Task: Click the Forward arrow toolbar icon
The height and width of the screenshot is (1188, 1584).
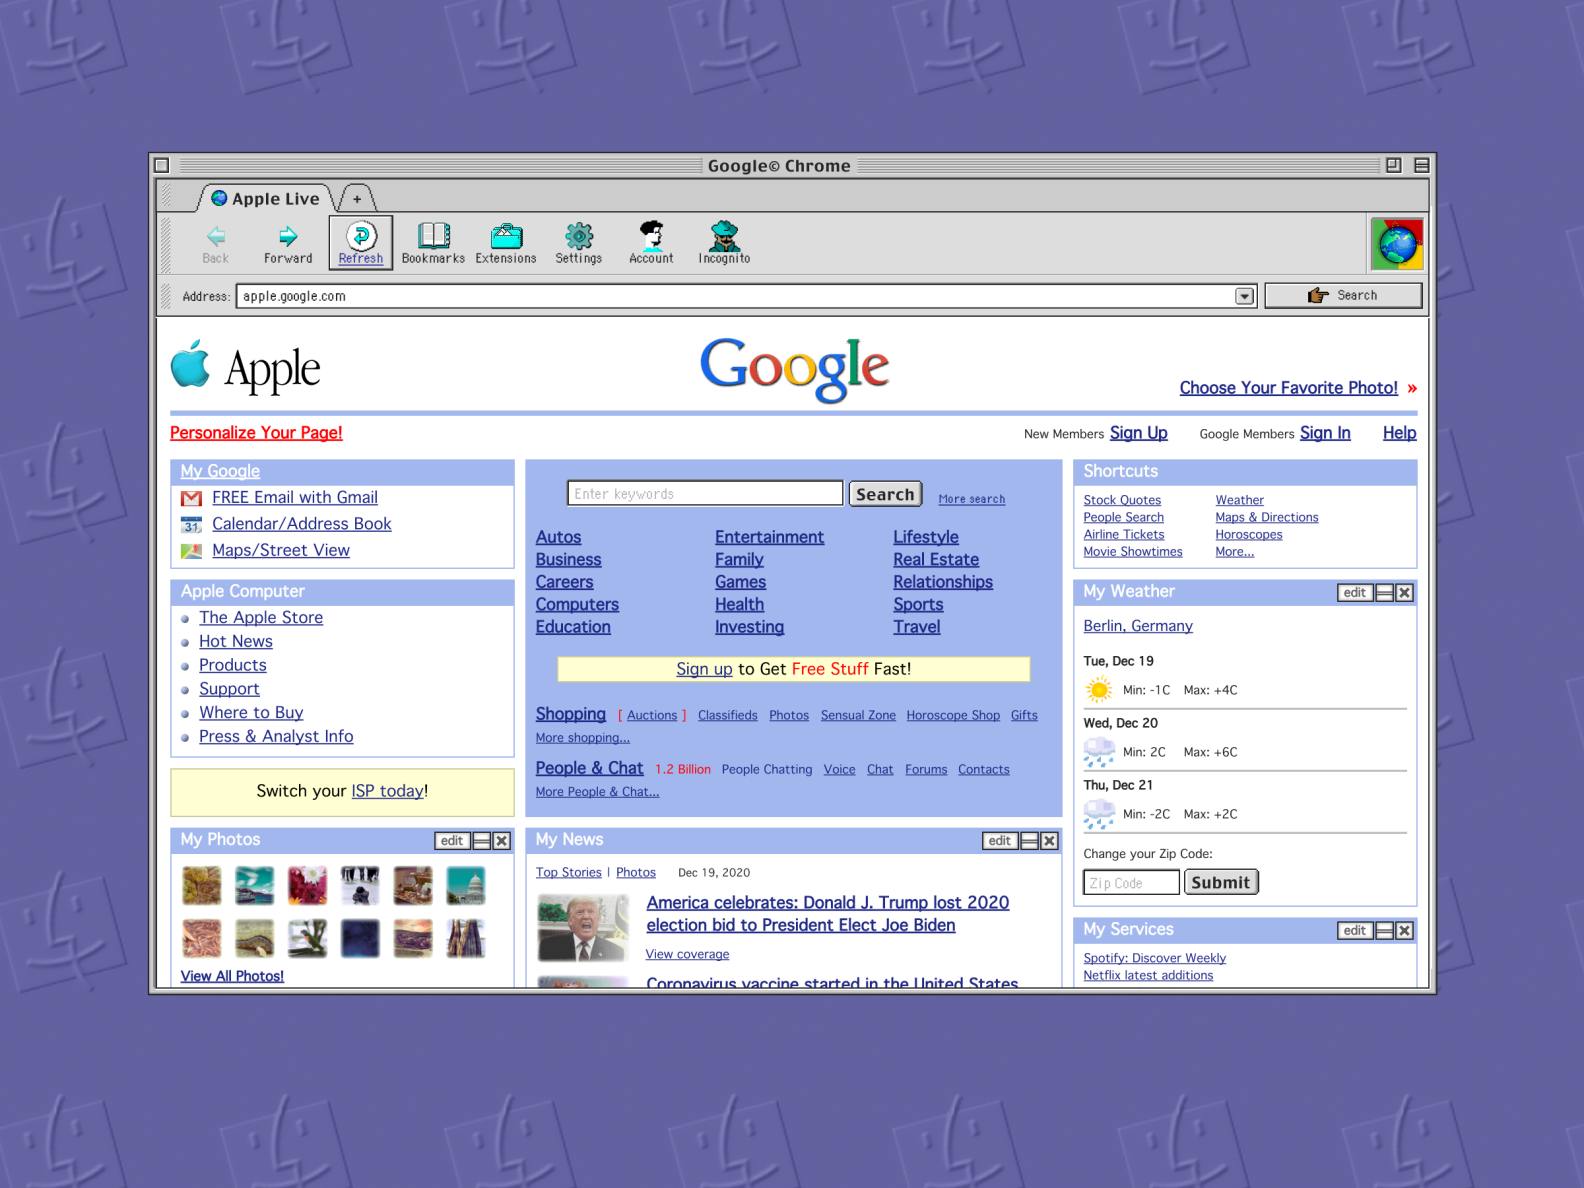Action: click(x=288, y=236)
